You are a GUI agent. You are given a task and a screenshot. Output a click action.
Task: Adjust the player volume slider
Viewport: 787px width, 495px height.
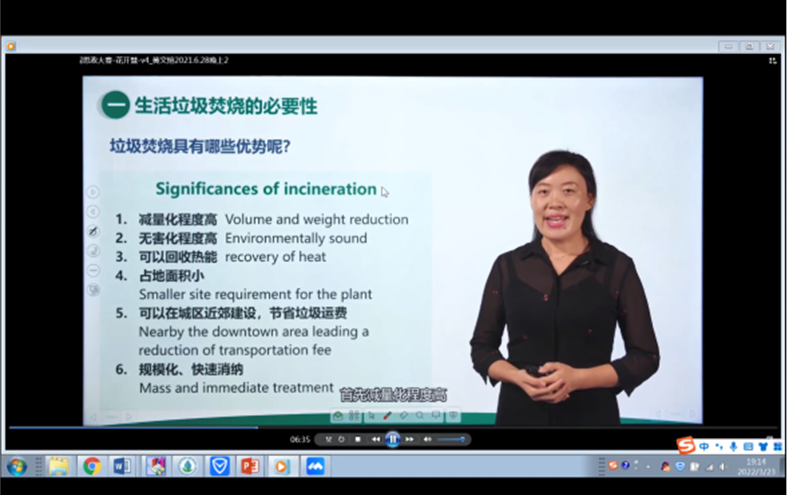point(450,439)
